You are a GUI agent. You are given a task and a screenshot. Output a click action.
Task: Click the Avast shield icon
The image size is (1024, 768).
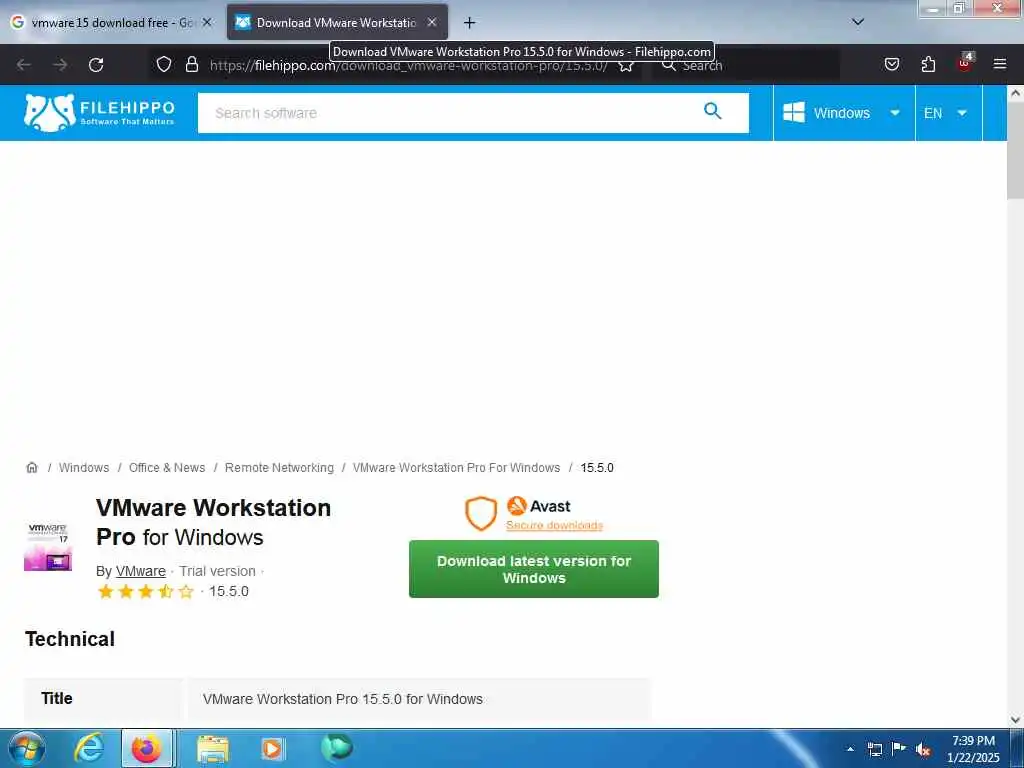pyautogui.click(x=481, y=513)
